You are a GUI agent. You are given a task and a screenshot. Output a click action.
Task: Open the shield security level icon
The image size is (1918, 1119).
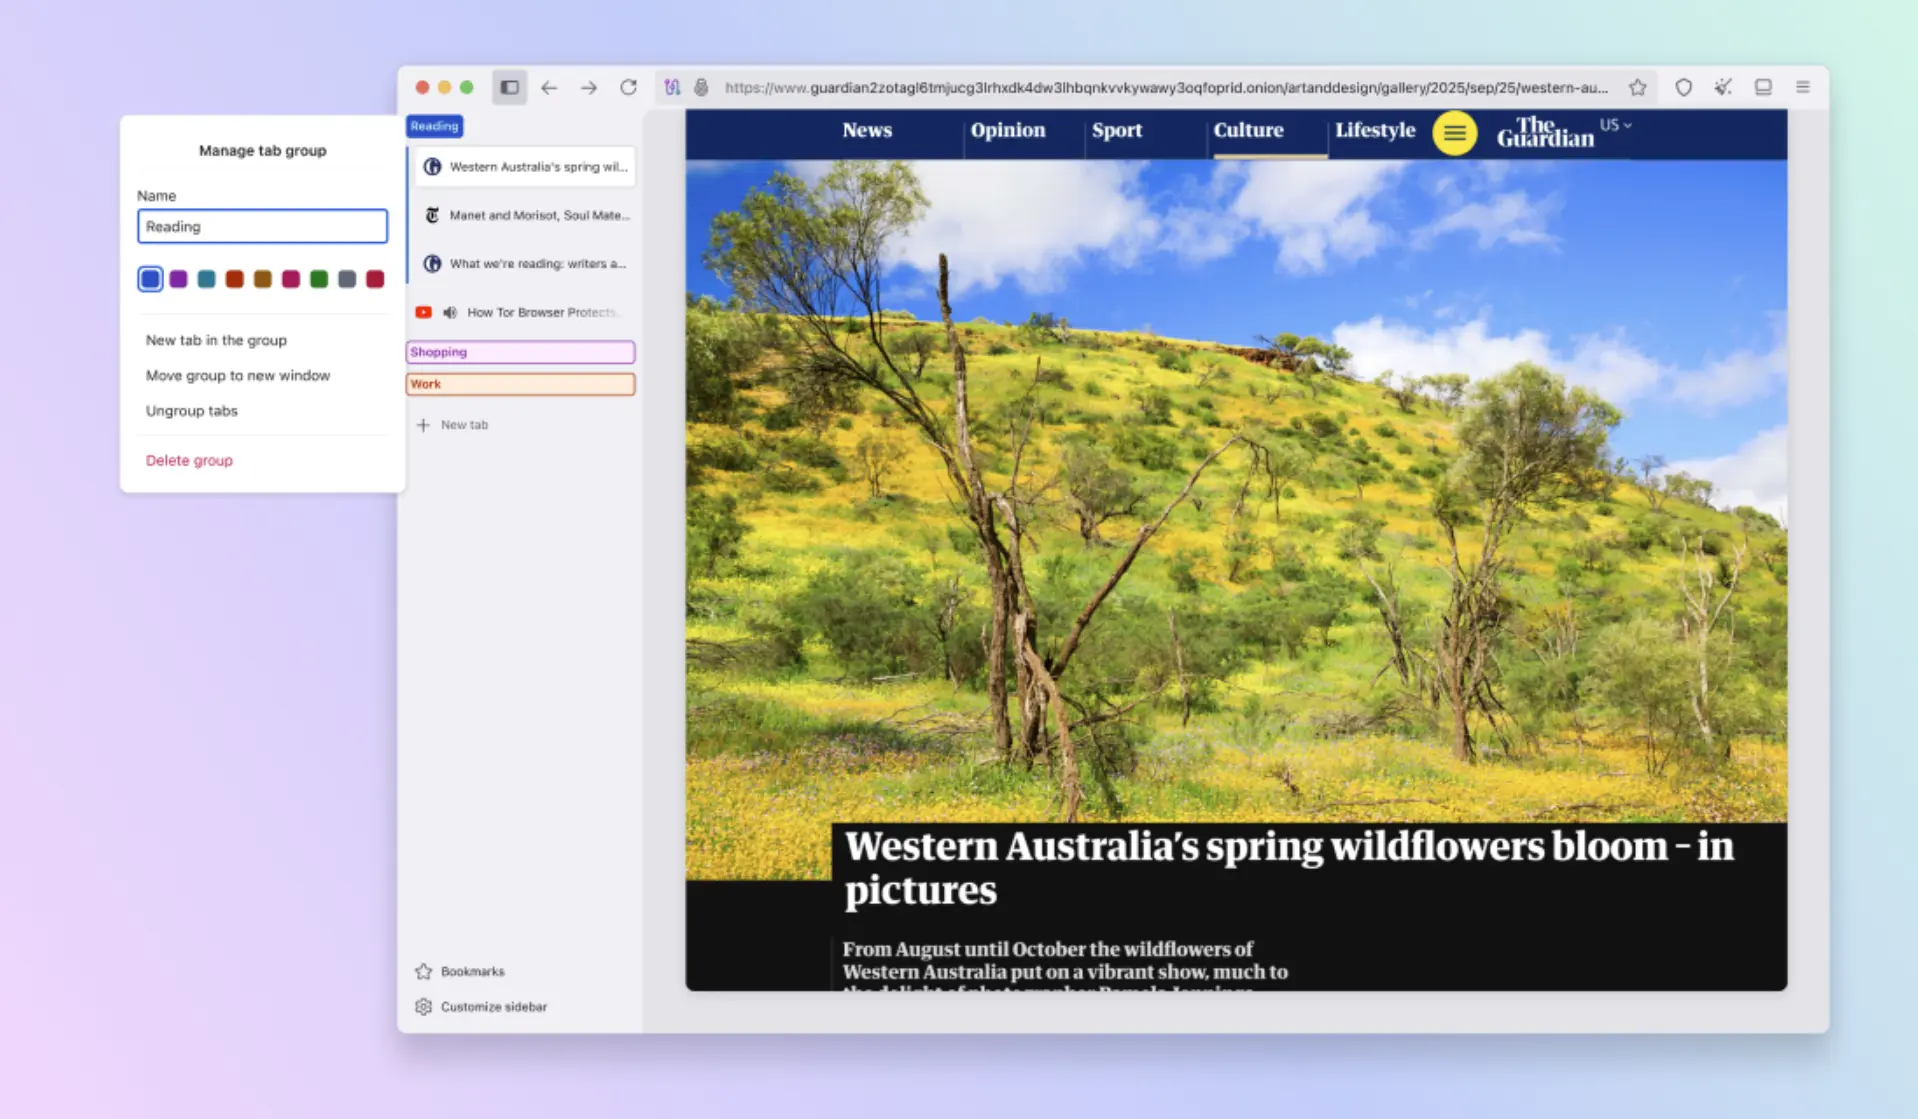1683,88
